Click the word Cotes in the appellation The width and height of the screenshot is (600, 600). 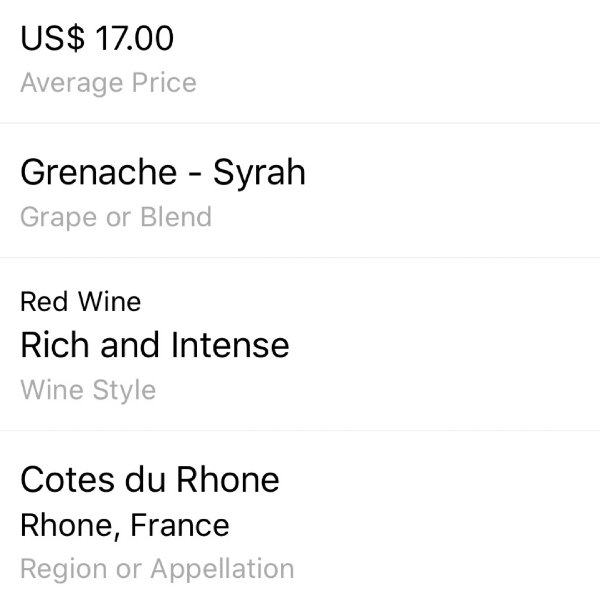(67, 479)
